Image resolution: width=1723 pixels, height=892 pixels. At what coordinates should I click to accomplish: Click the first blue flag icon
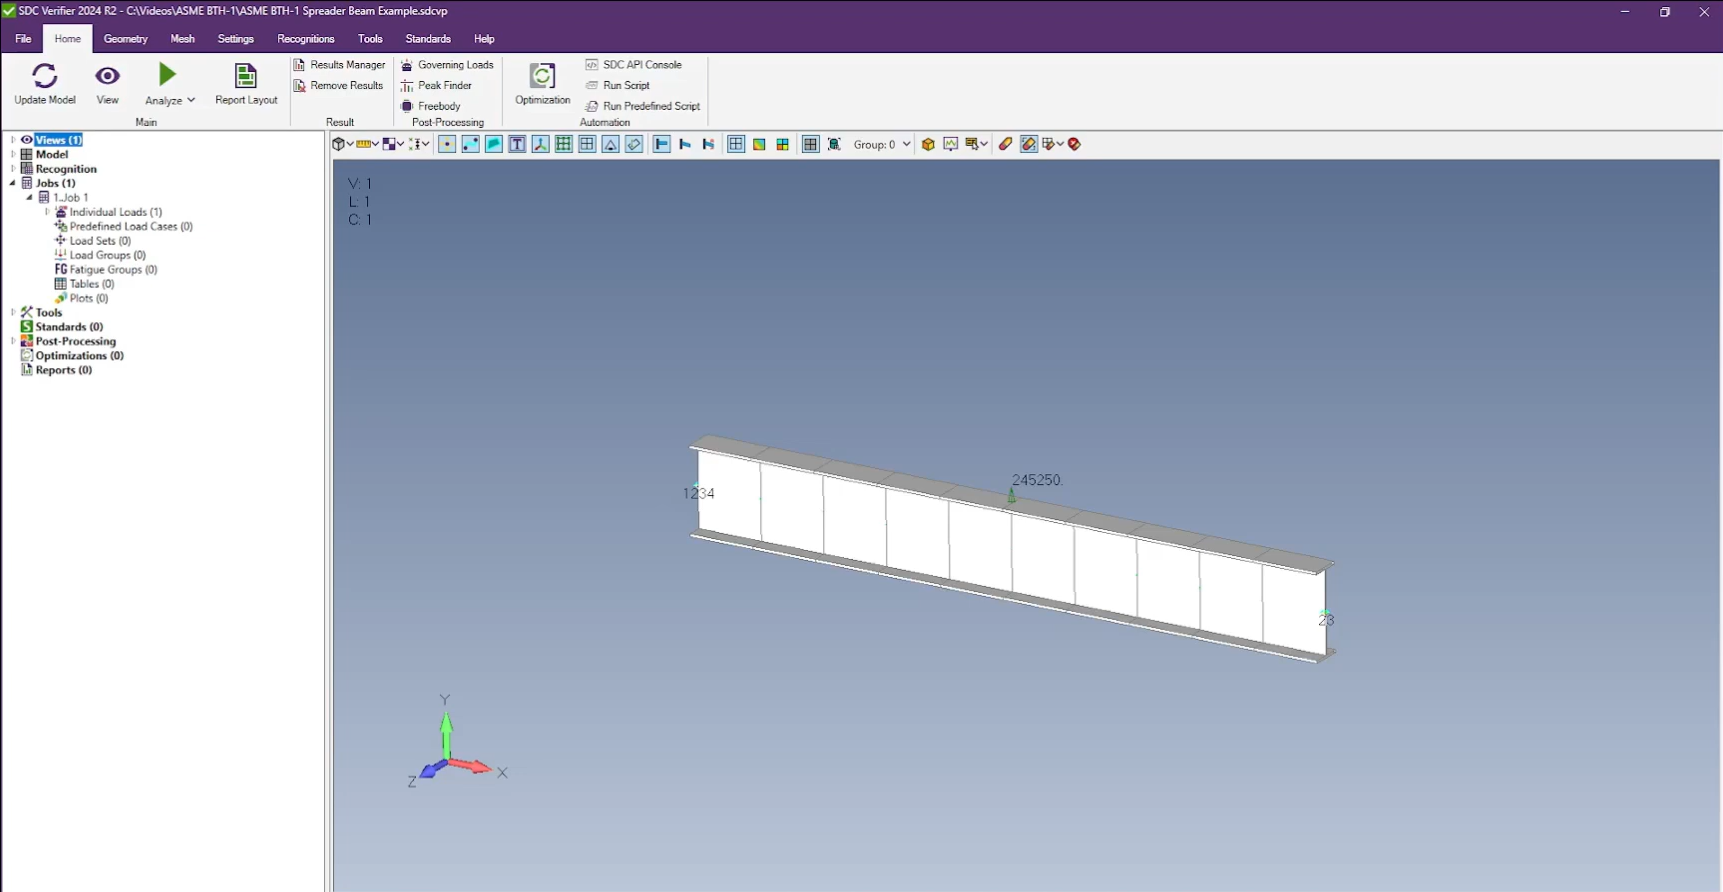point(662,144)
